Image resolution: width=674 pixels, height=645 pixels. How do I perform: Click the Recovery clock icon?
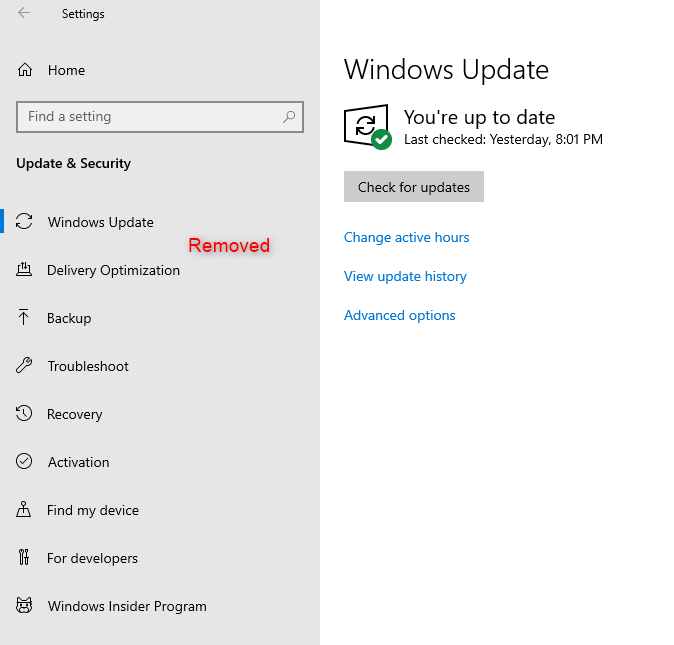coord(24,413)
